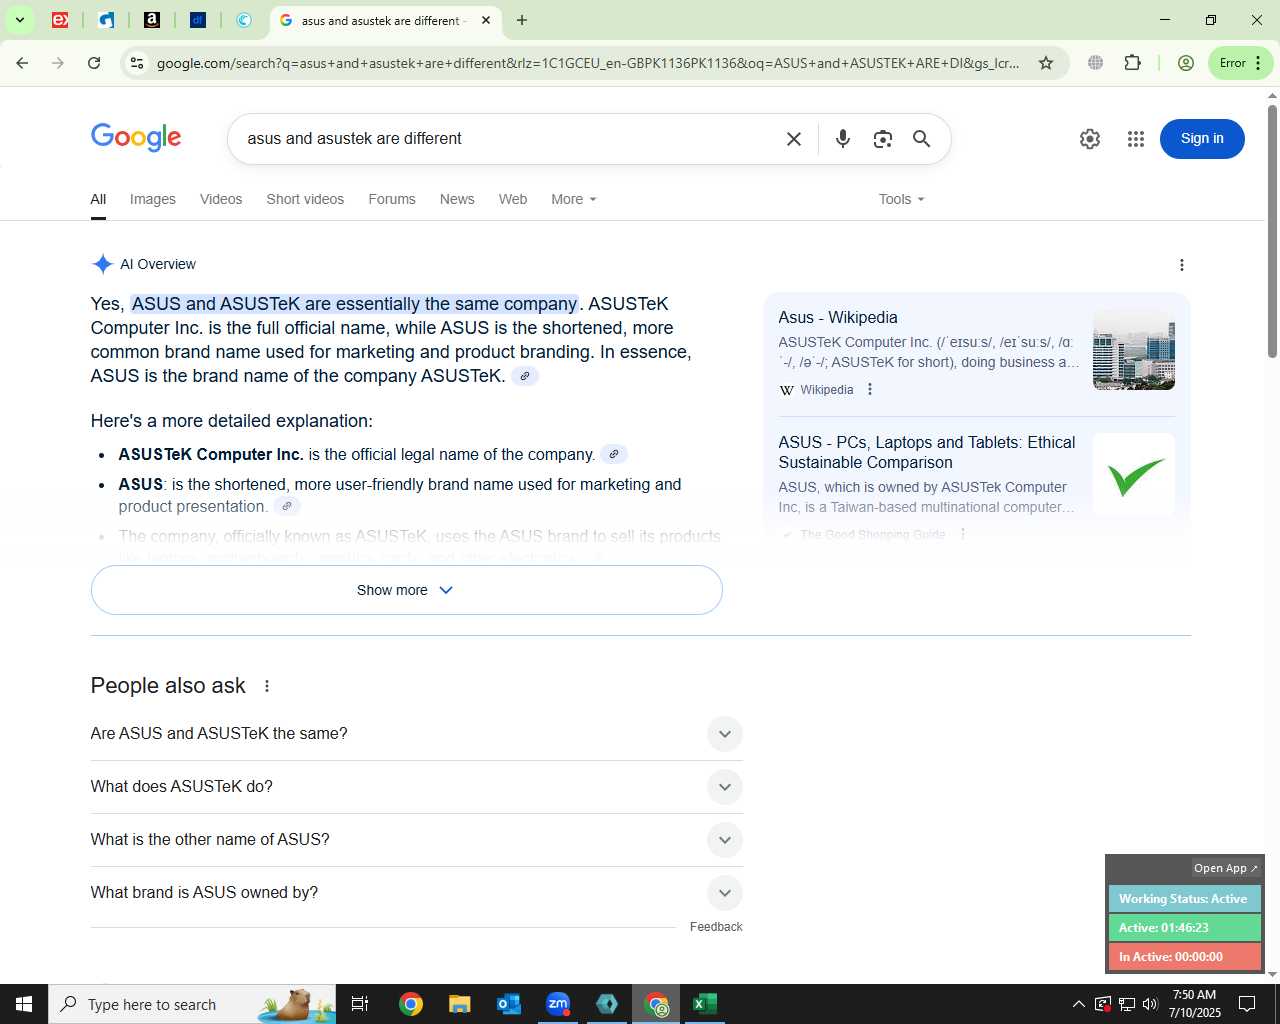The width and height of the screenshot is (1280, 1024).
Task: Open the green checkmark thumbnail image
Action: [1134, 475]
